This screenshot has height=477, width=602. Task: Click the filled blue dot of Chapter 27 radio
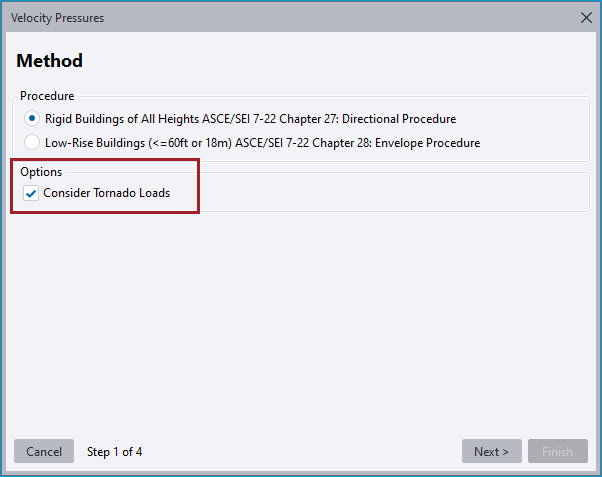tap(32, 118)
